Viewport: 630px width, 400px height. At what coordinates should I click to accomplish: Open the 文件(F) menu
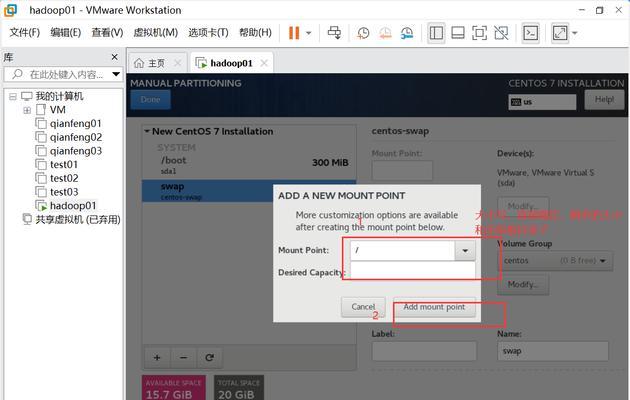pyautogui.click(x=25, y=33)
